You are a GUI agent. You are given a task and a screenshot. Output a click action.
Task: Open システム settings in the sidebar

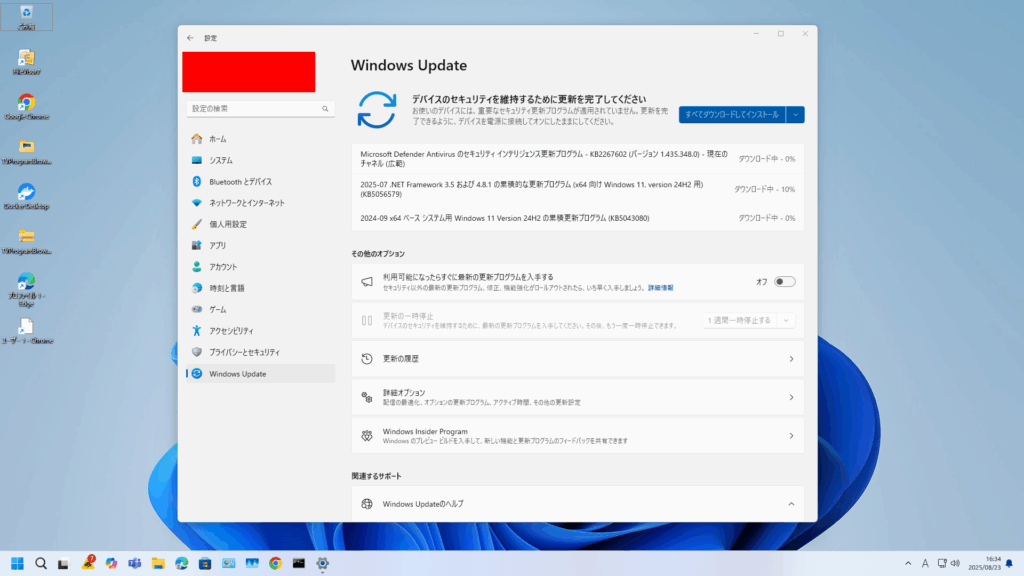pos(261,160)
